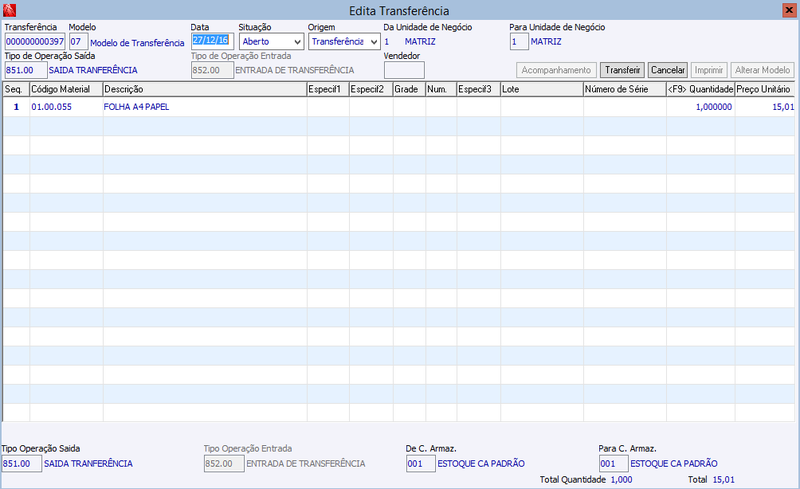Image resolution: width=800 pixels, height=489 pixels.
Task: Click the Especif2 column header
Action: click(x=371, y=89)
